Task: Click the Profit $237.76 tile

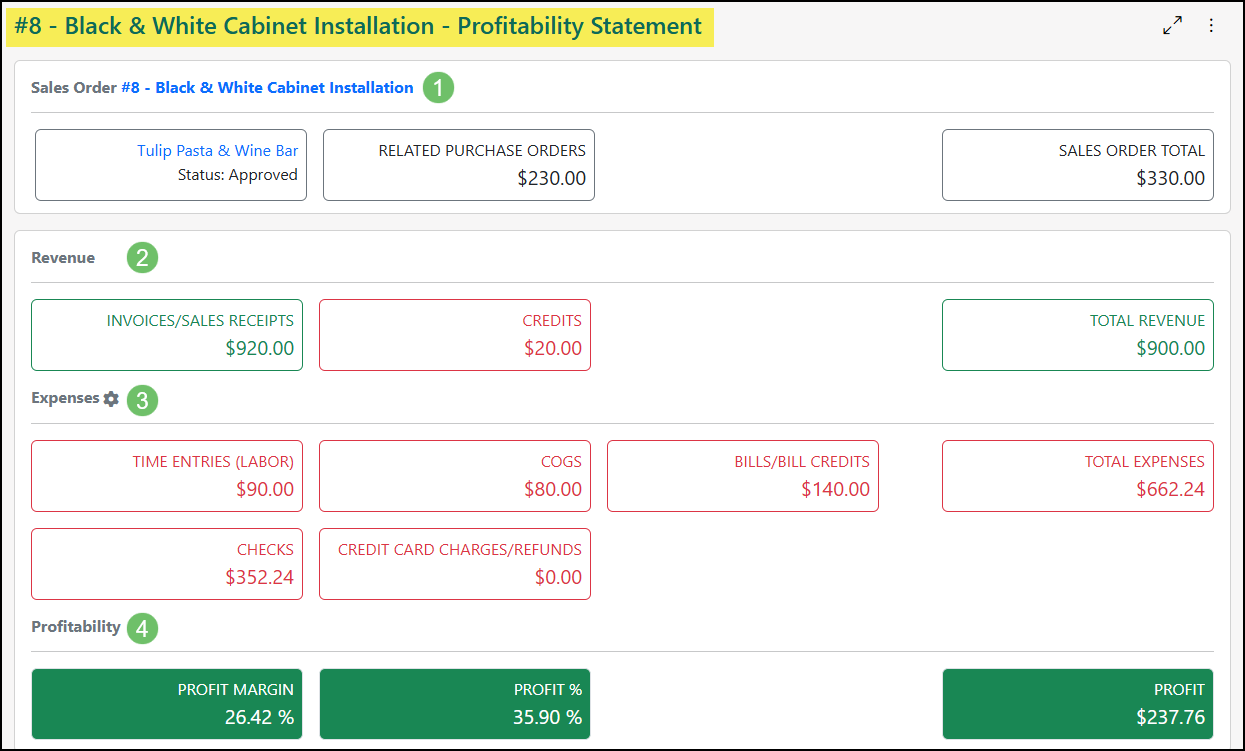Action: (1078, 704)
